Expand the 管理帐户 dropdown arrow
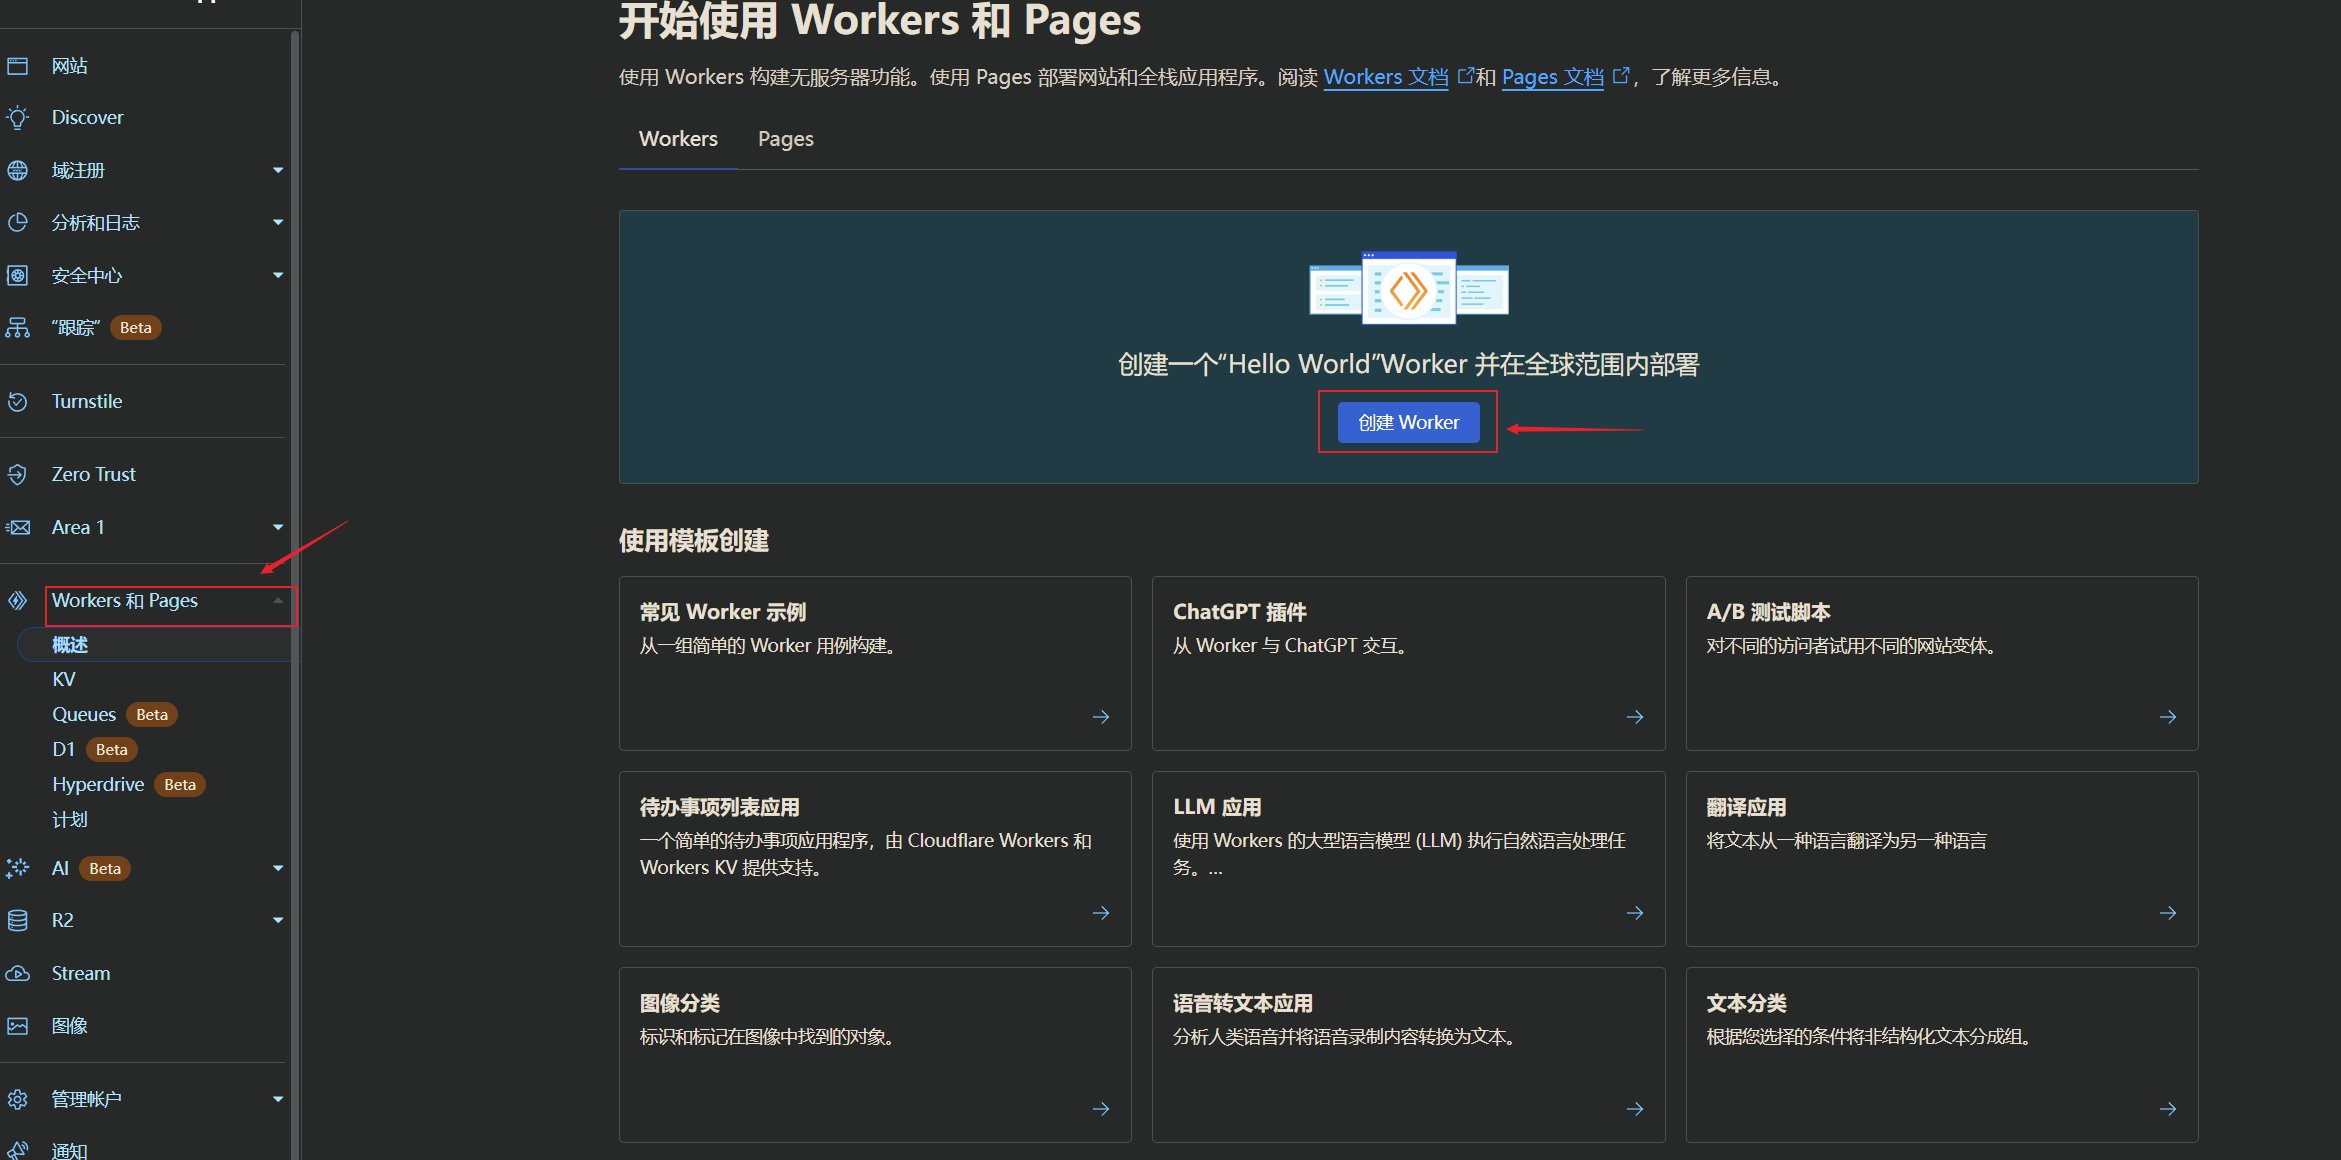 click(278, 1099)
